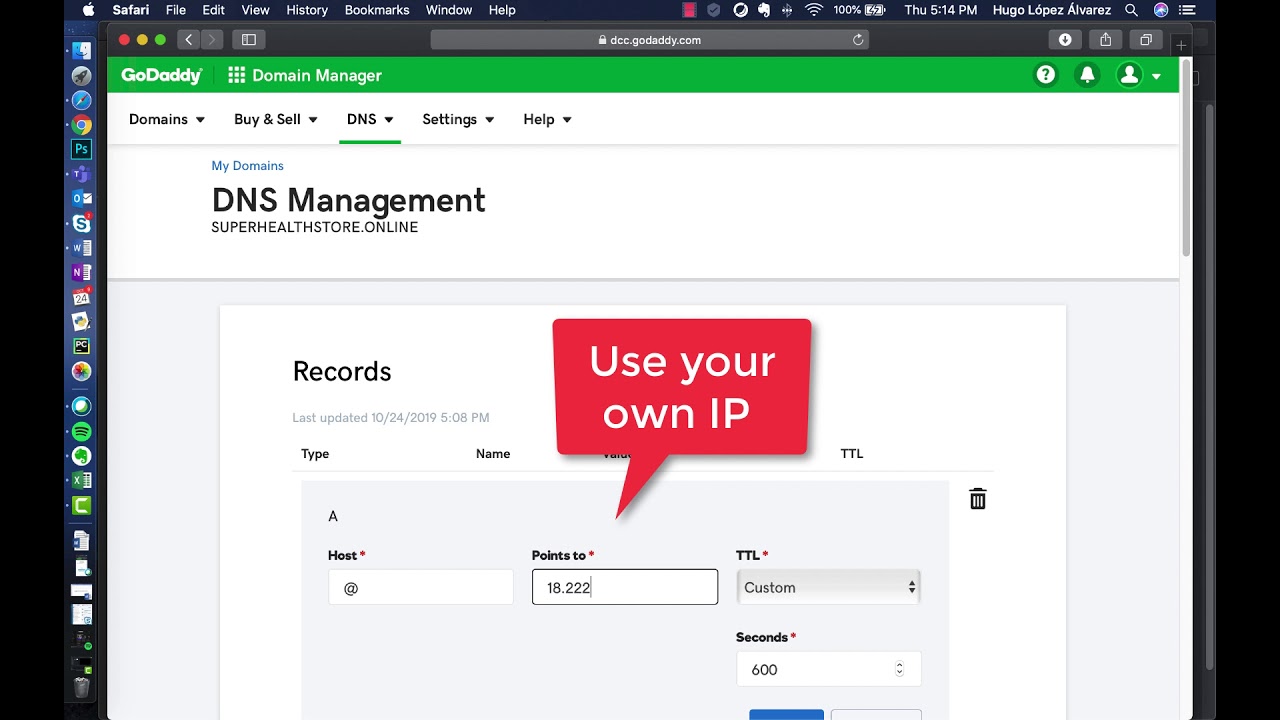Screen dimensions: 1280x720
Task: Expand the DNS menu
Action: pos(370,119)
